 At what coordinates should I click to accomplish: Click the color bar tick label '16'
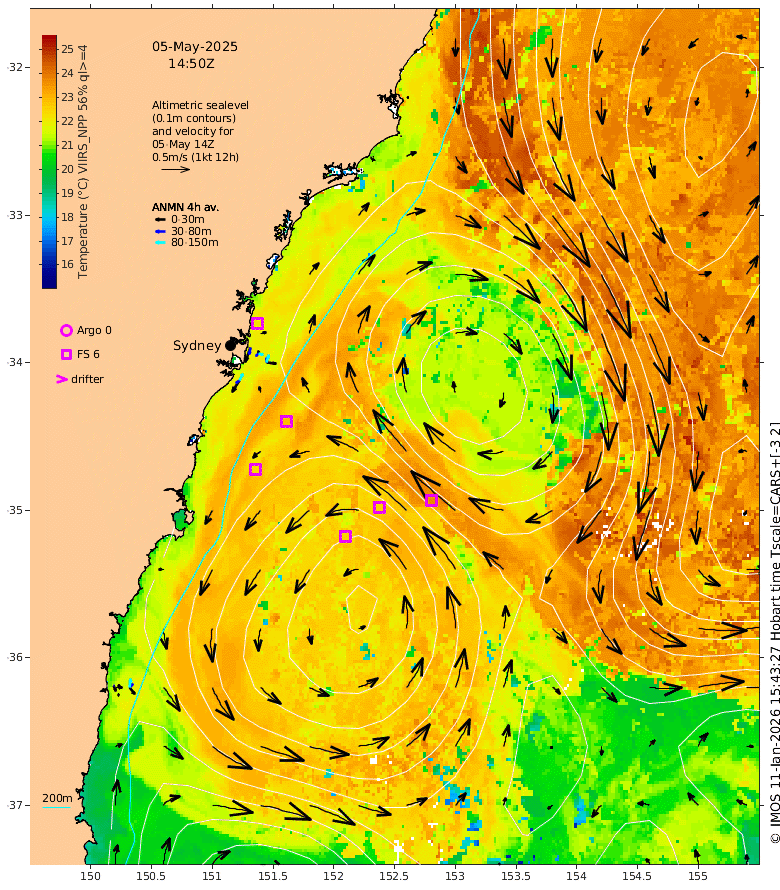68,264
